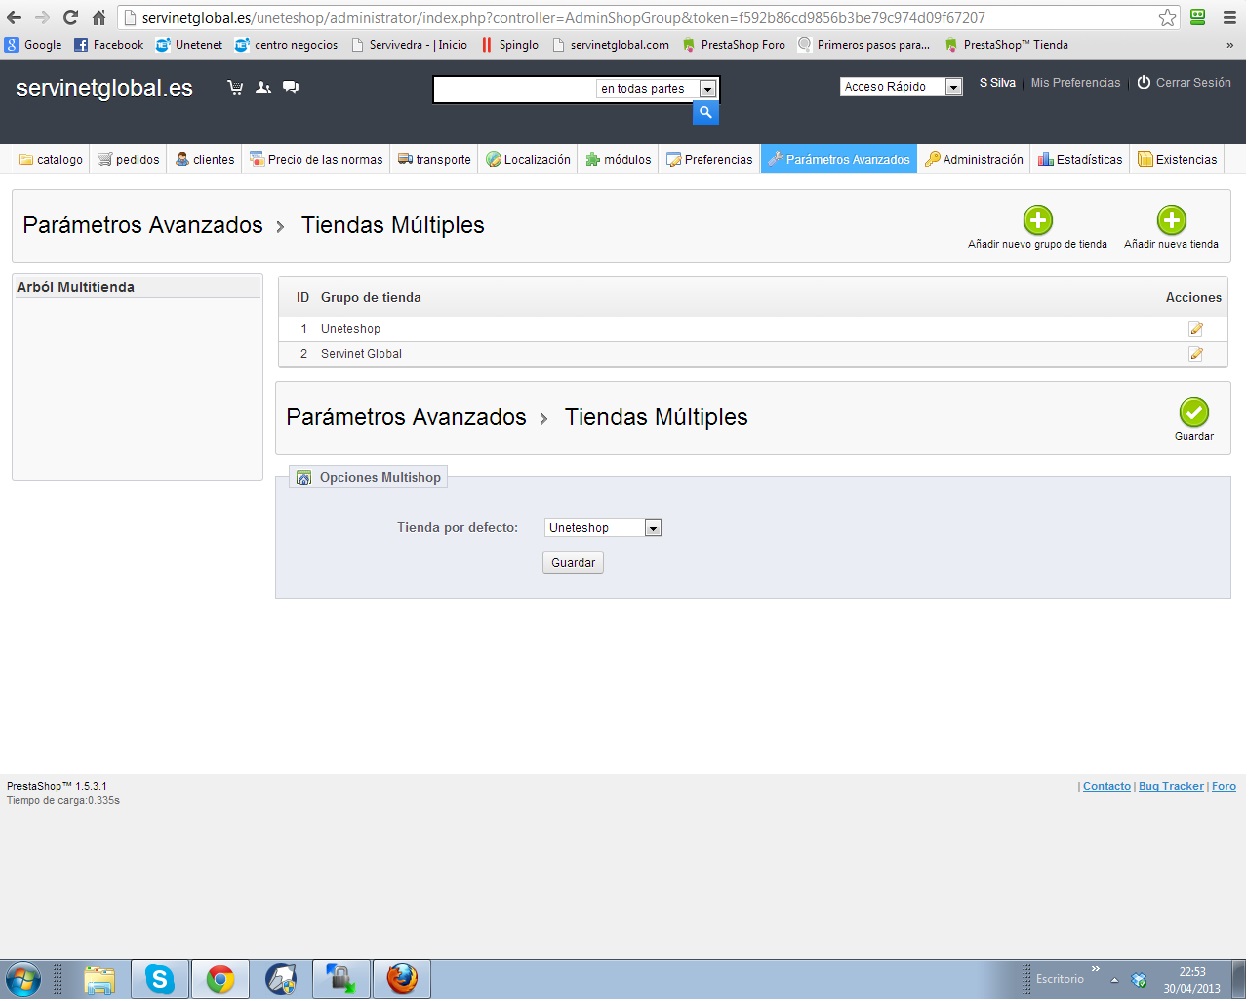Click the 'Bug Tracker' footer link
The width and height of the screenshot is (1249, 1001).
pos(1171,787)
